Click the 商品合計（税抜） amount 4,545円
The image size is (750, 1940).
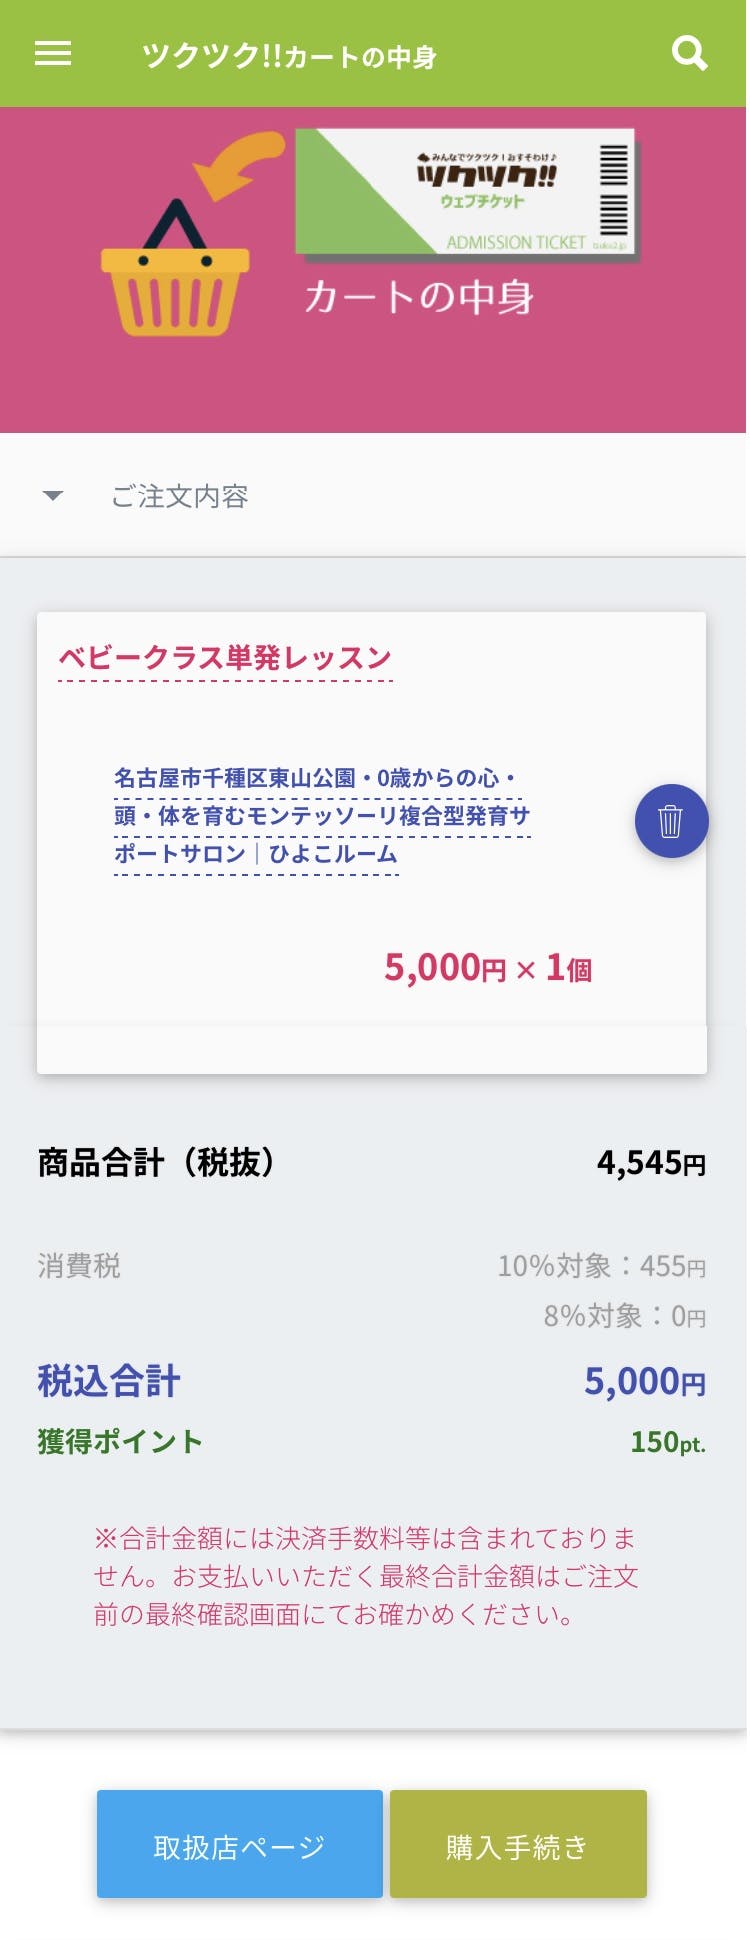(652, 1163)
